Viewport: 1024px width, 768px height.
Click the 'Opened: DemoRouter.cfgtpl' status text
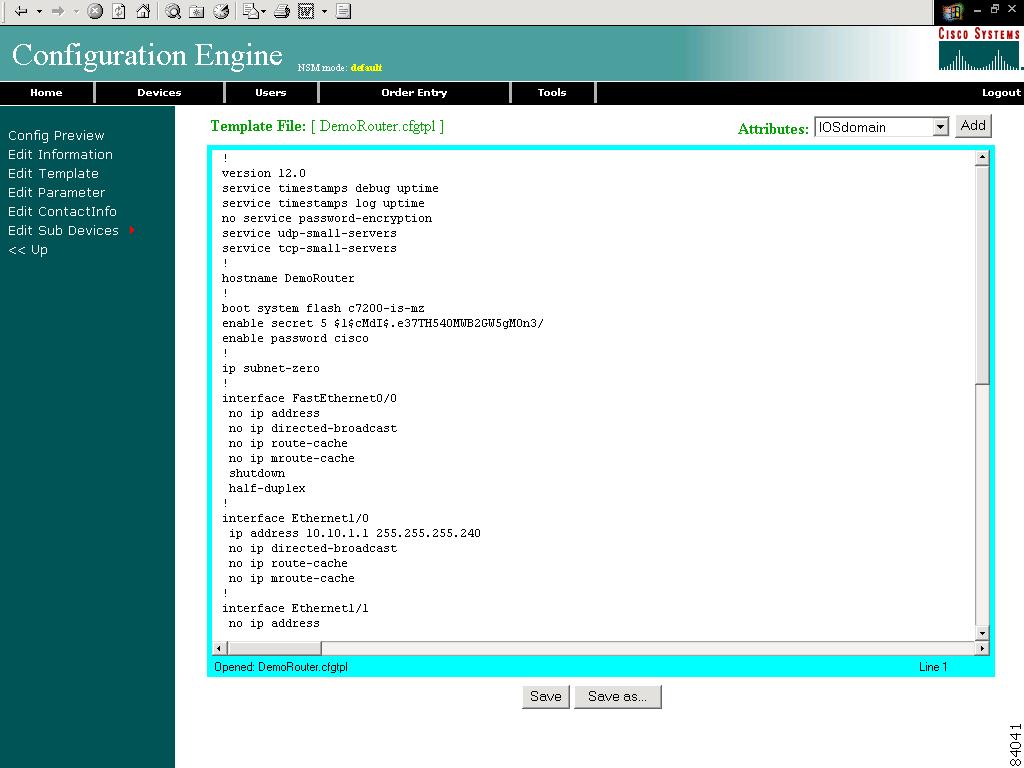(281, 667)
